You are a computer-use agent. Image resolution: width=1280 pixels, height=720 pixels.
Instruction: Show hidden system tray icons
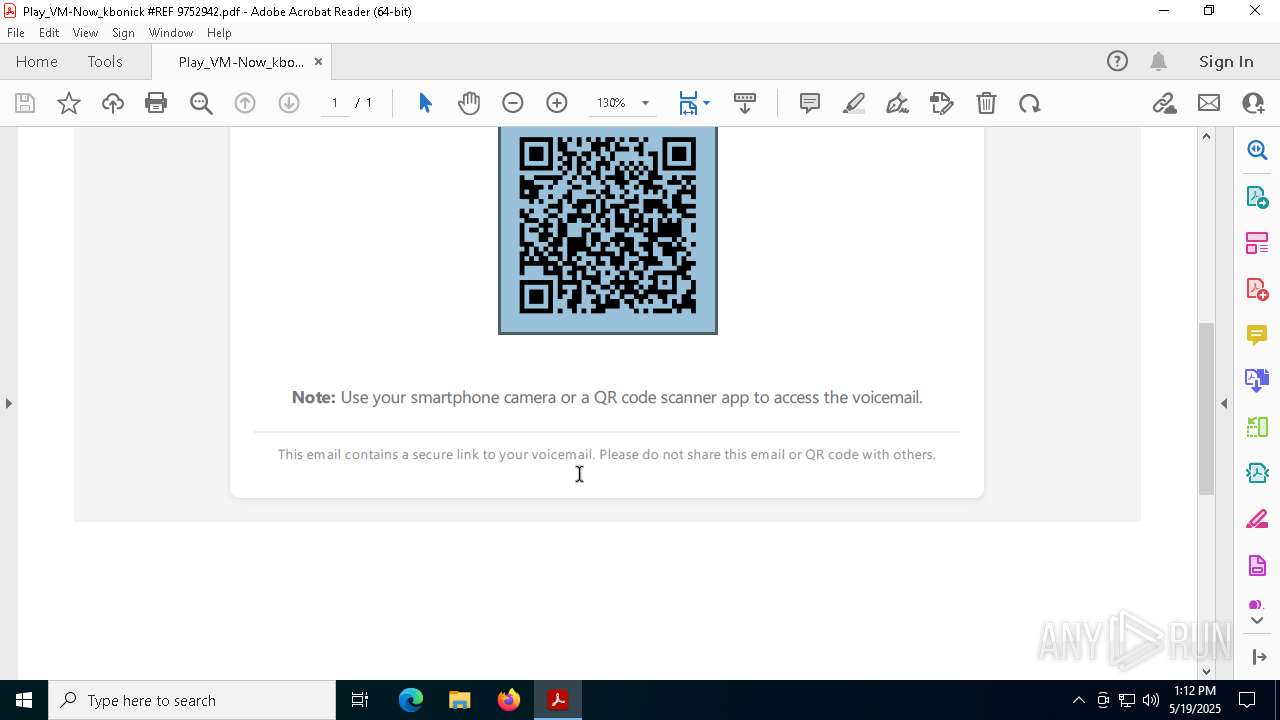pos(1078,700)
